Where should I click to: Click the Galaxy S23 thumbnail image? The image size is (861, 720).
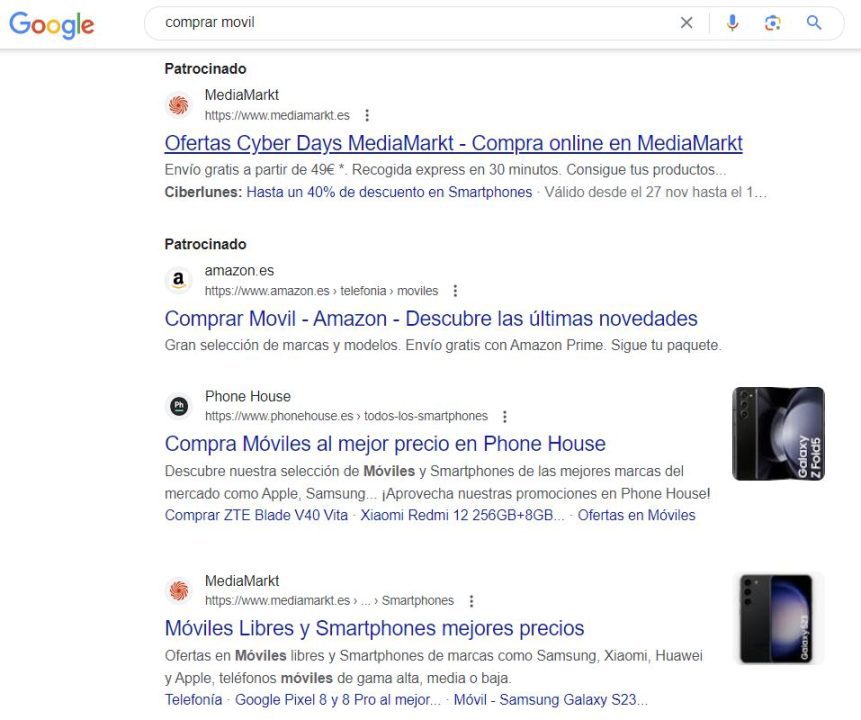click(779, 618)
